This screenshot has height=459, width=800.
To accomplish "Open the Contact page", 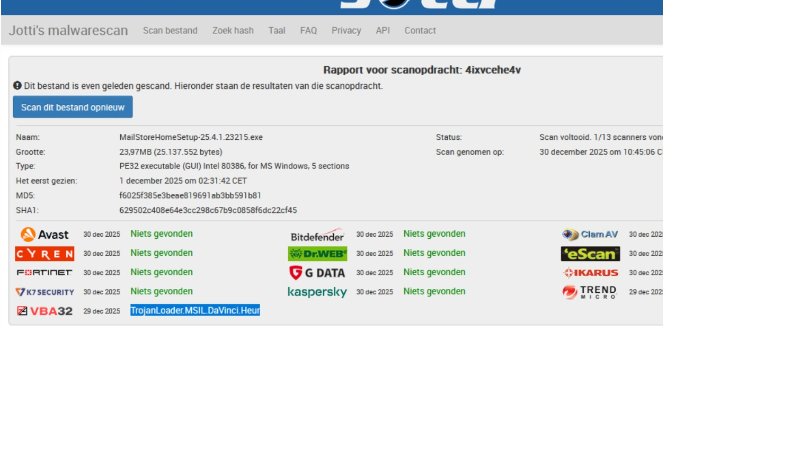I will point(420,31).
